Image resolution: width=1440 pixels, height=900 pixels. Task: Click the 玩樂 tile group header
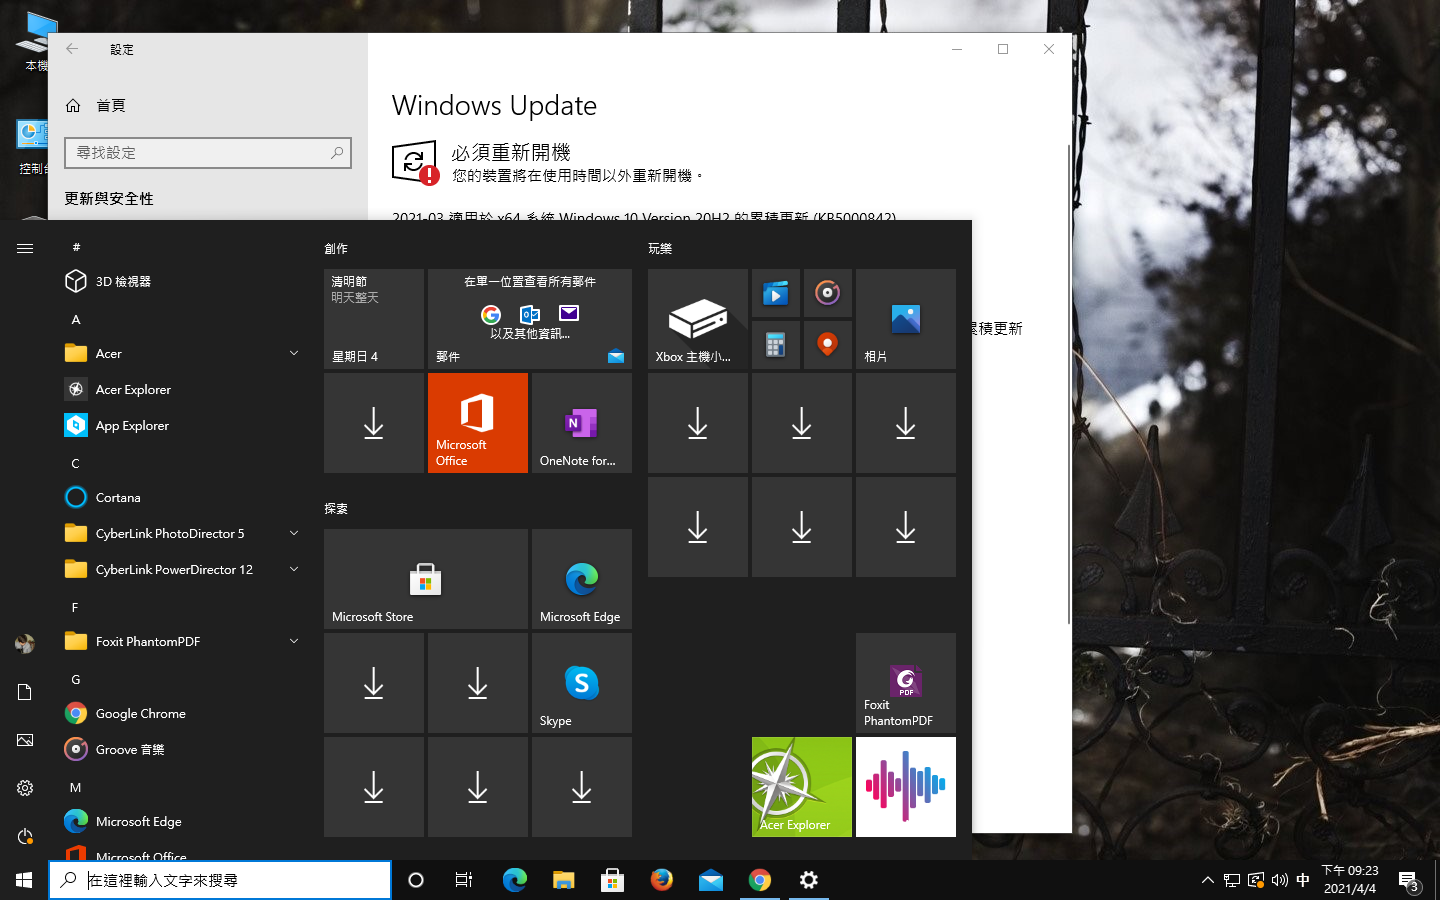[x=660, y=249]
